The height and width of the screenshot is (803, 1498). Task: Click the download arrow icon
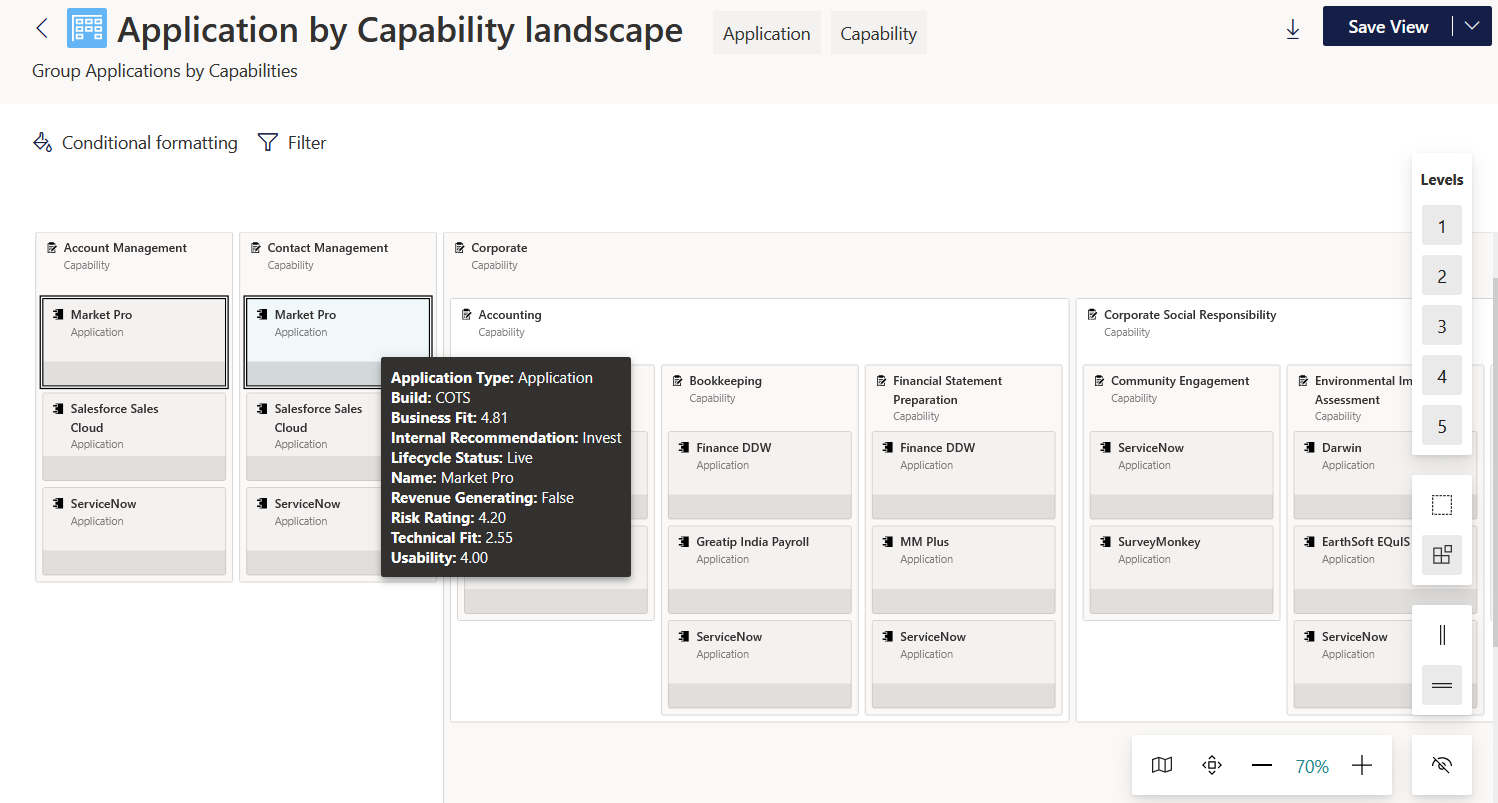pos(1293,30)
